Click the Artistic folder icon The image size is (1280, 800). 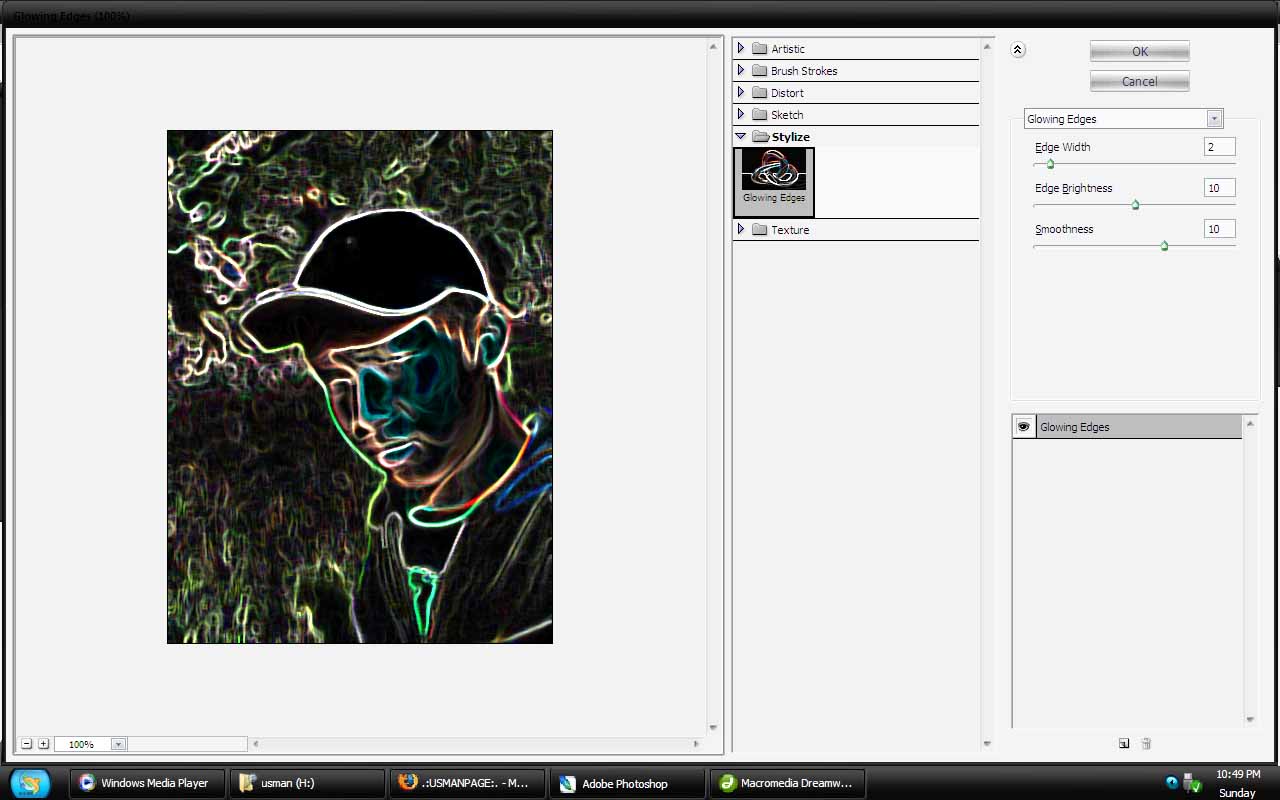click(759, 48)
